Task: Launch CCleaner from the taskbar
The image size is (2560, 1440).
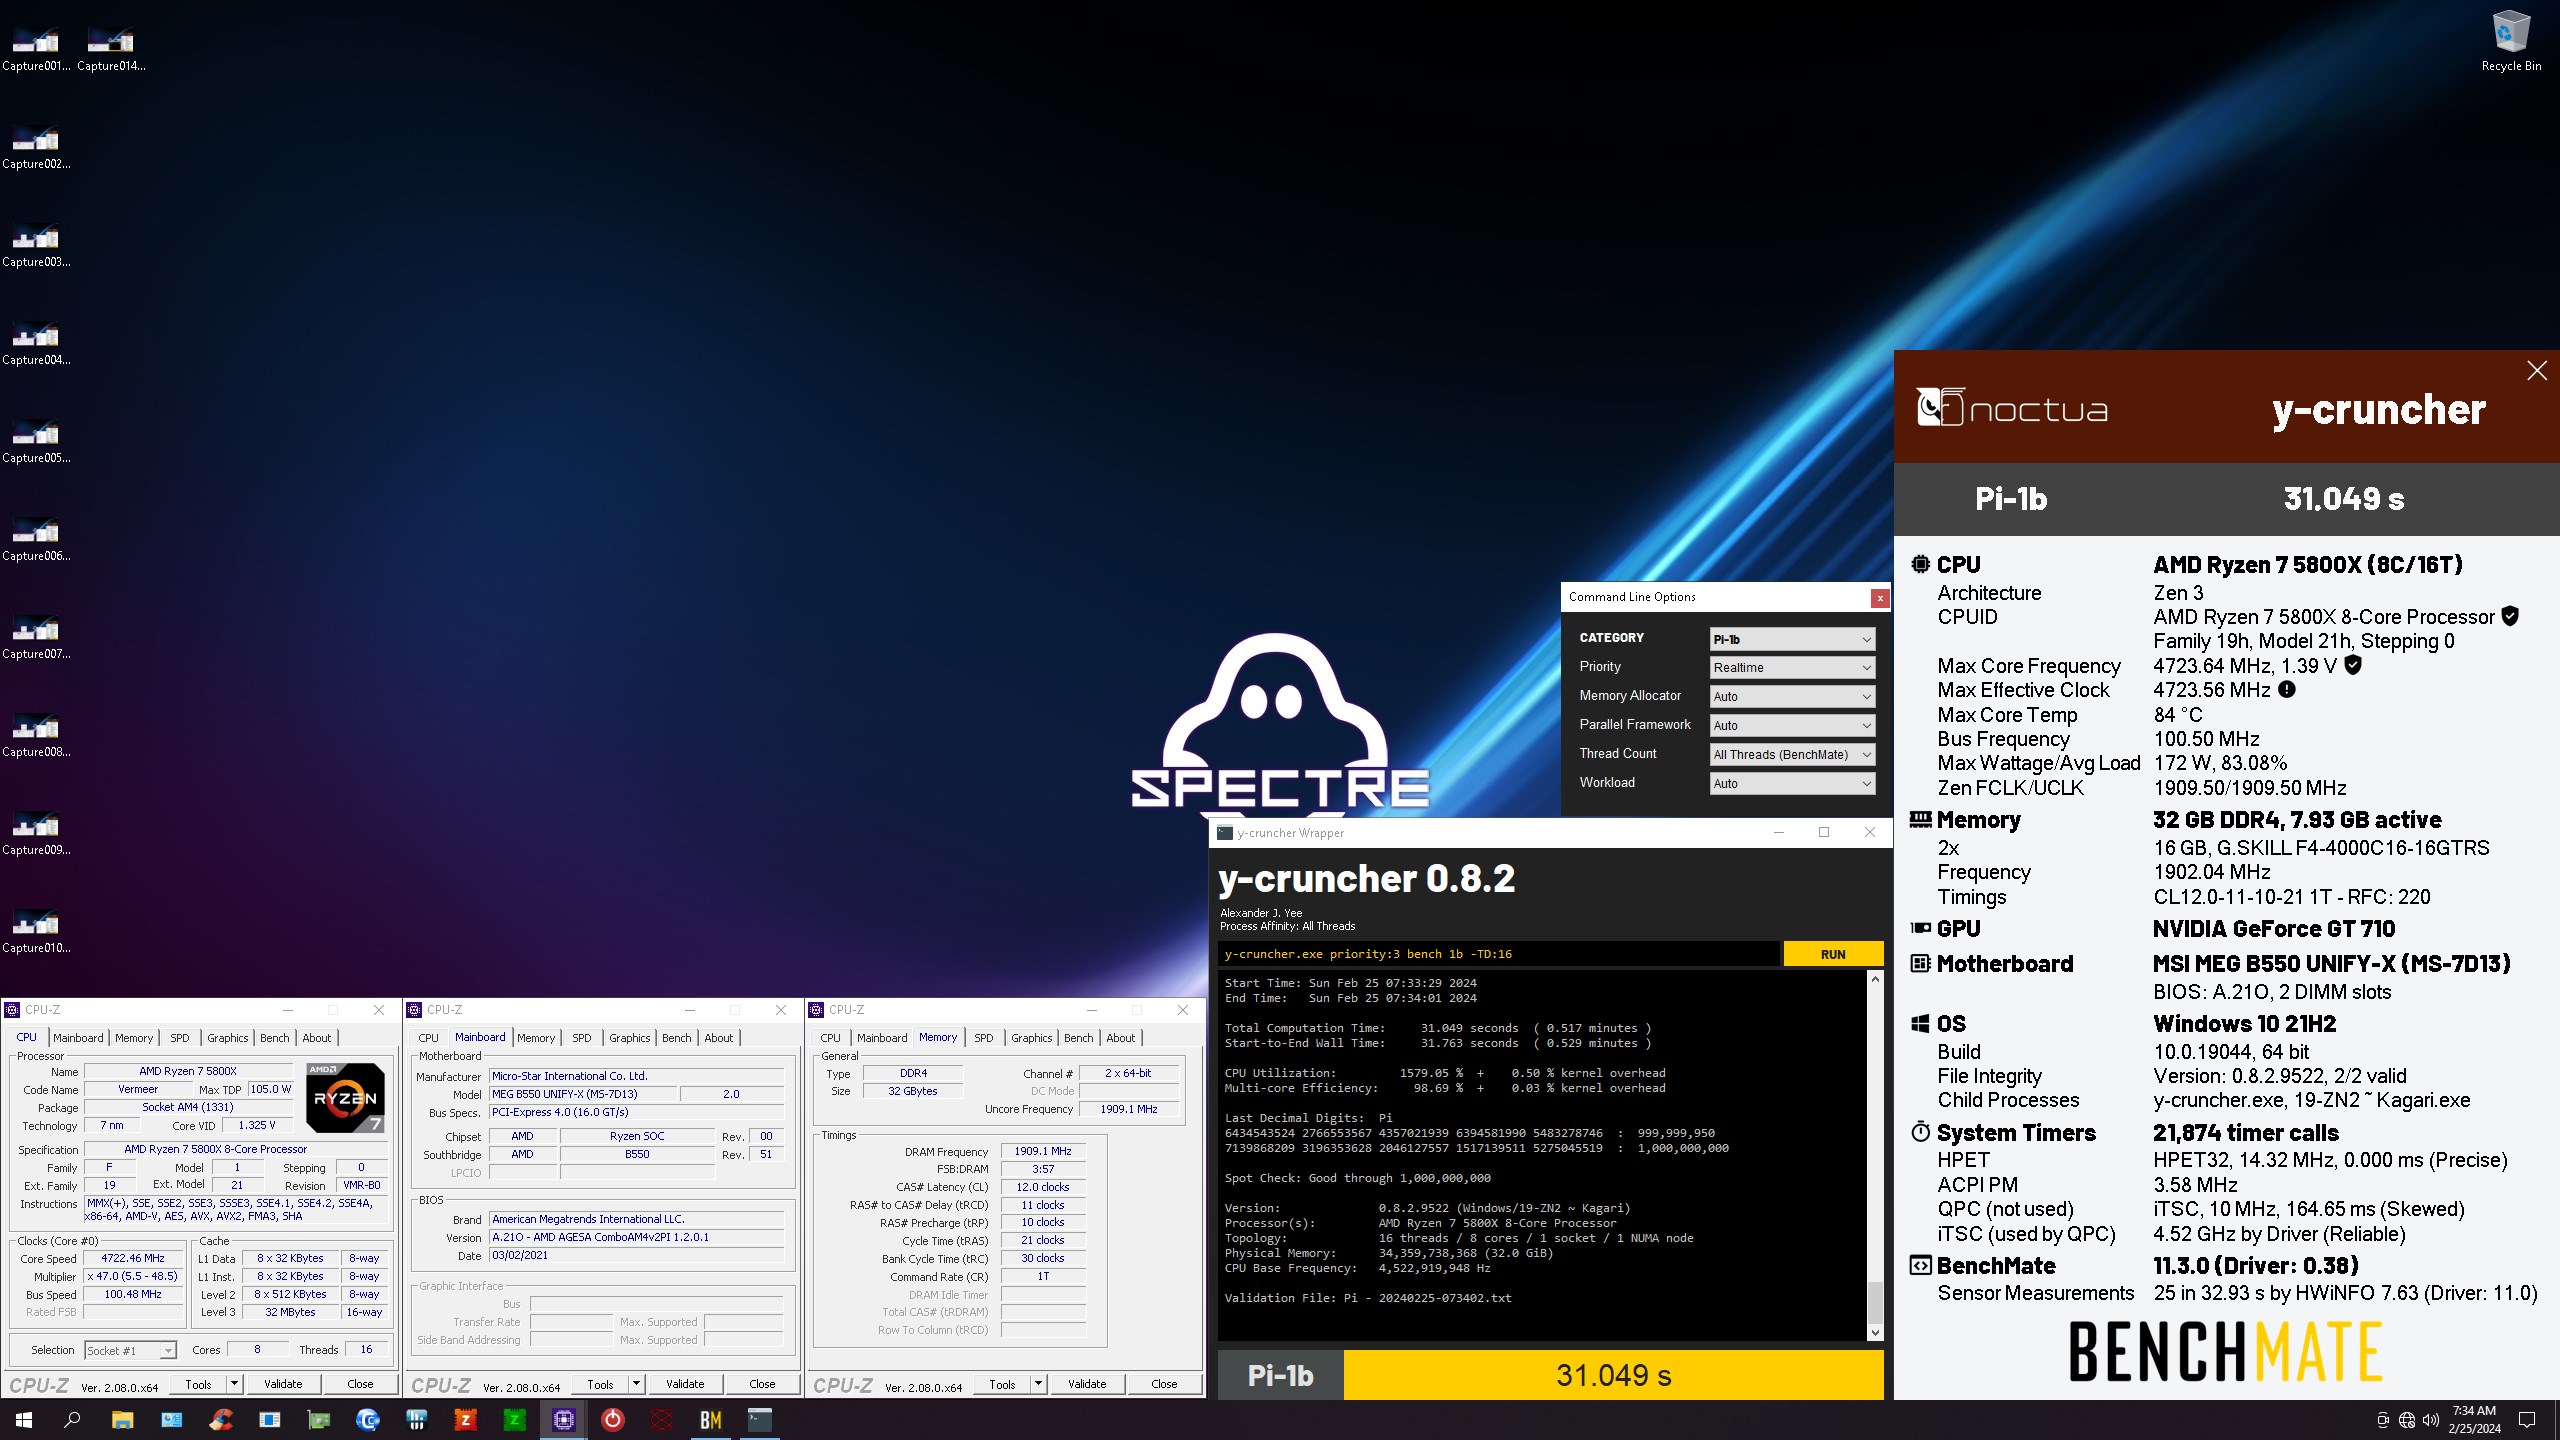Action: click(221, 1420)
